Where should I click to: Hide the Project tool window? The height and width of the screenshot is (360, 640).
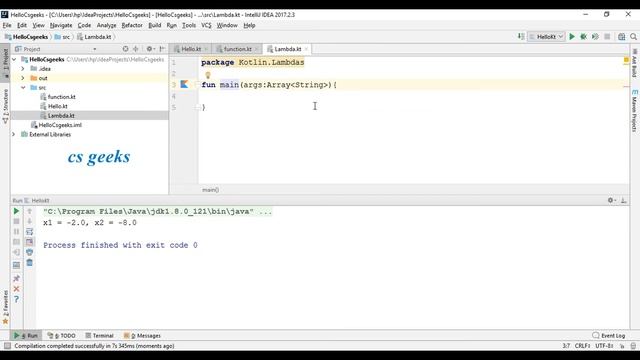[162, 49]
